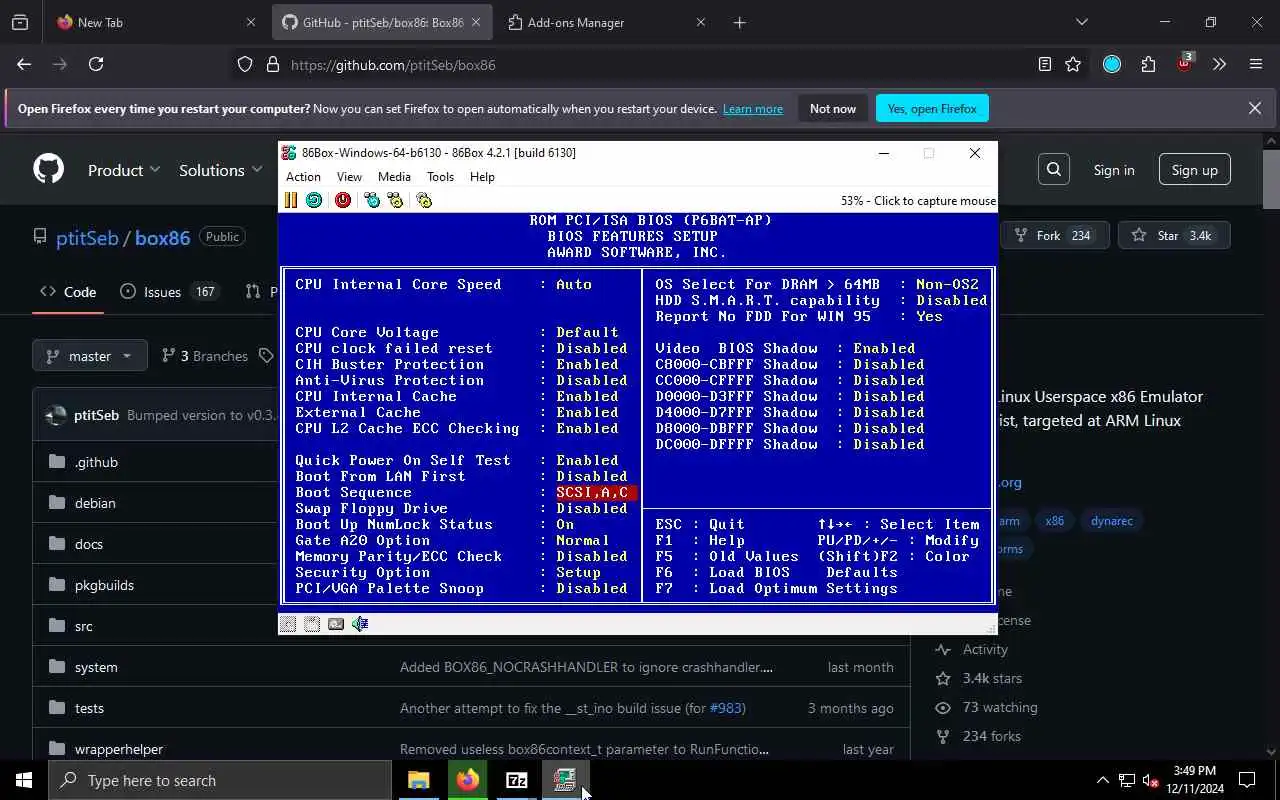Bookmark this page with the star icon

pyautogui.click(x=1073, y=64)
